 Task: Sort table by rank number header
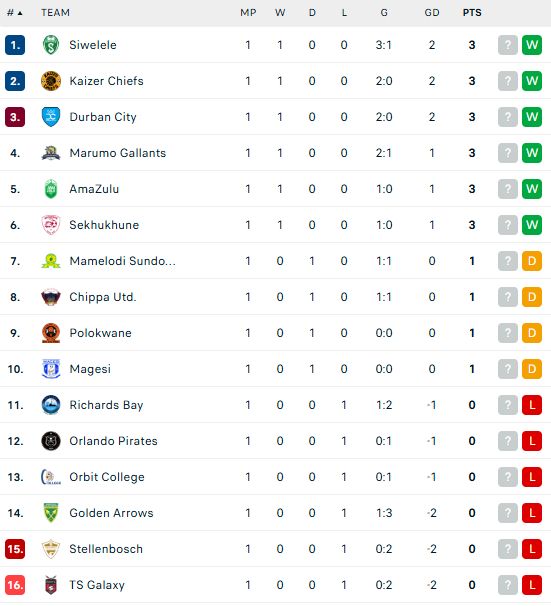[15, 13]
